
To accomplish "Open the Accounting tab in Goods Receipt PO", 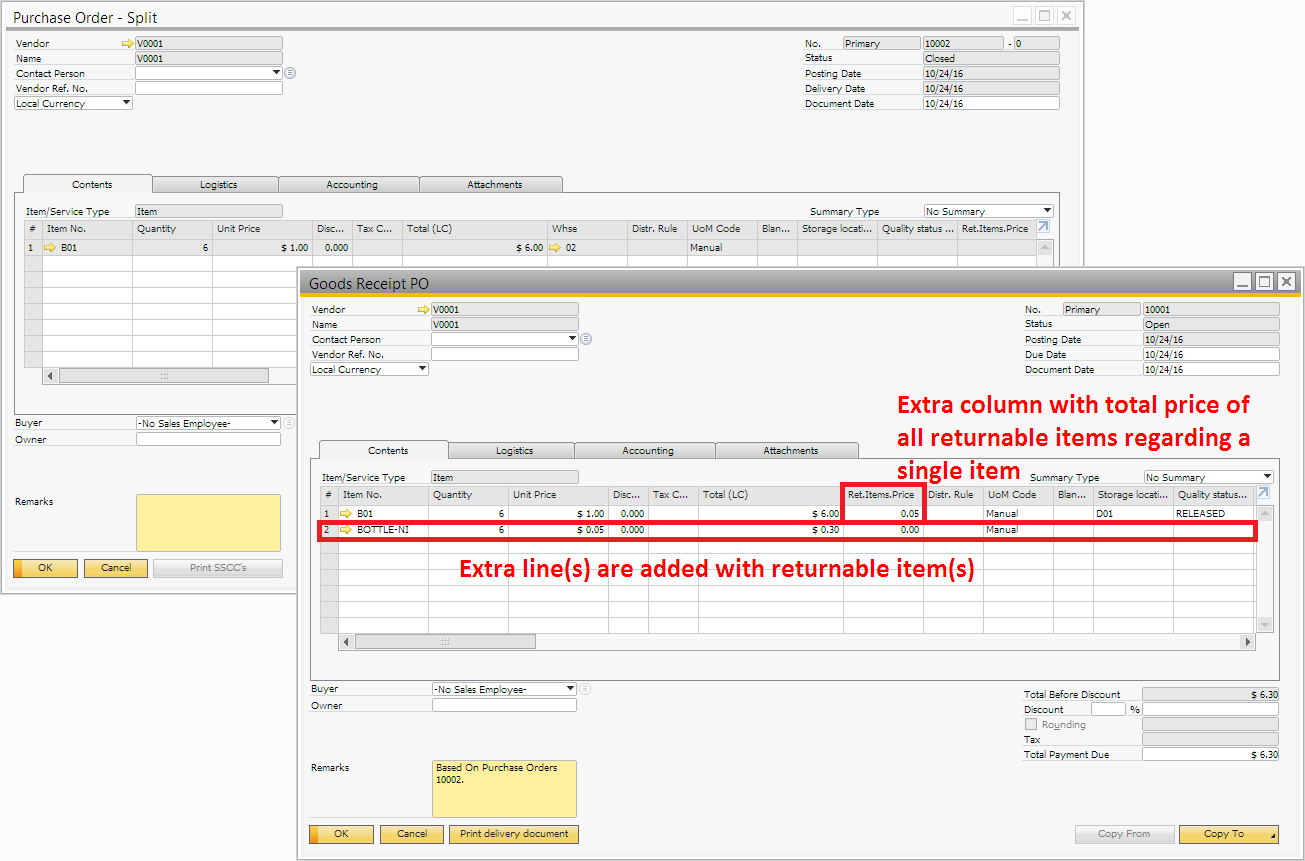I will click(648, 451).
